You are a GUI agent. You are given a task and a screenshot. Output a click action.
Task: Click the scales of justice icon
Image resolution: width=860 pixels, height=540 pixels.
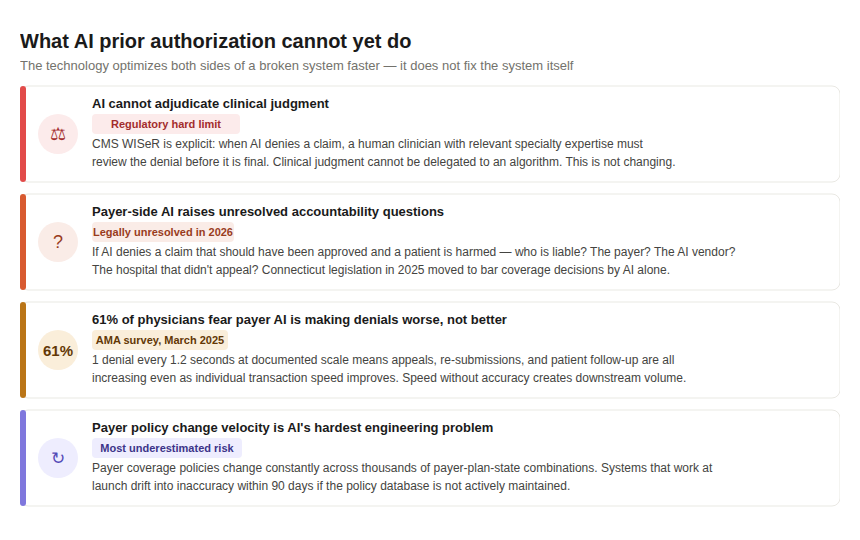(x=58, y=134)
